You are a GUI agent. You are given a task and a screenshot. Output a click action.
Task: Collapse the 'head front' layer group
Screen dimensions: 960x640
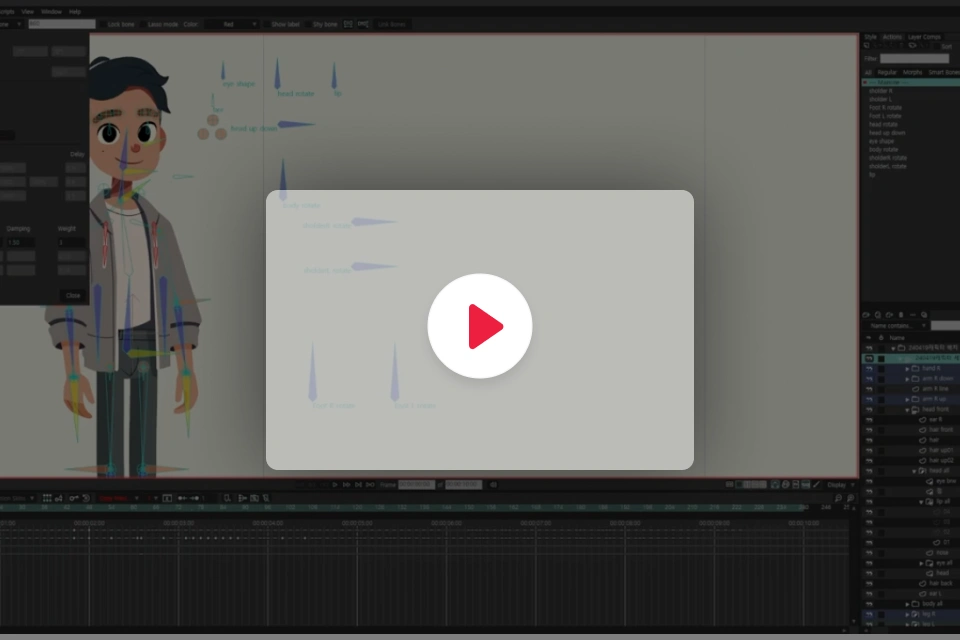tap(907, 410)
